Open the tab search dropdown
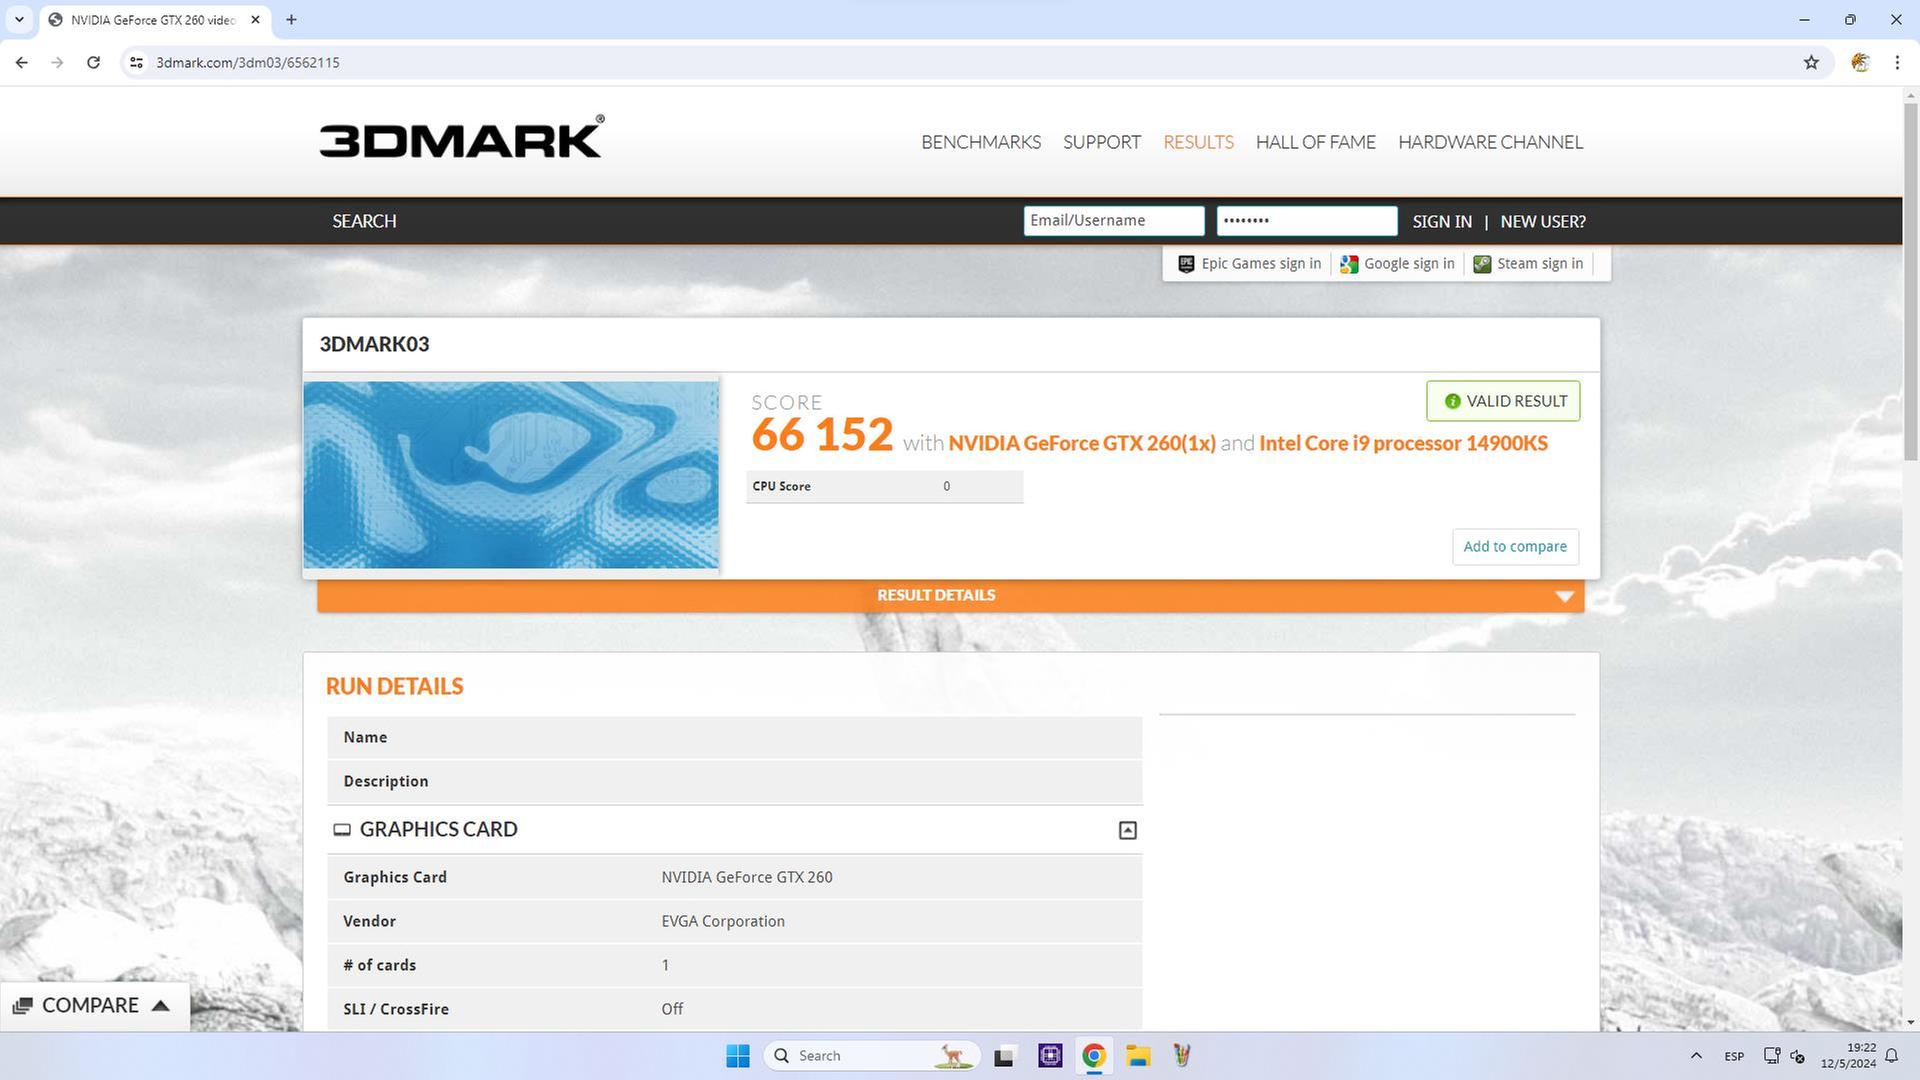This screenshot has width=1920, height=1080. (18, 19)
